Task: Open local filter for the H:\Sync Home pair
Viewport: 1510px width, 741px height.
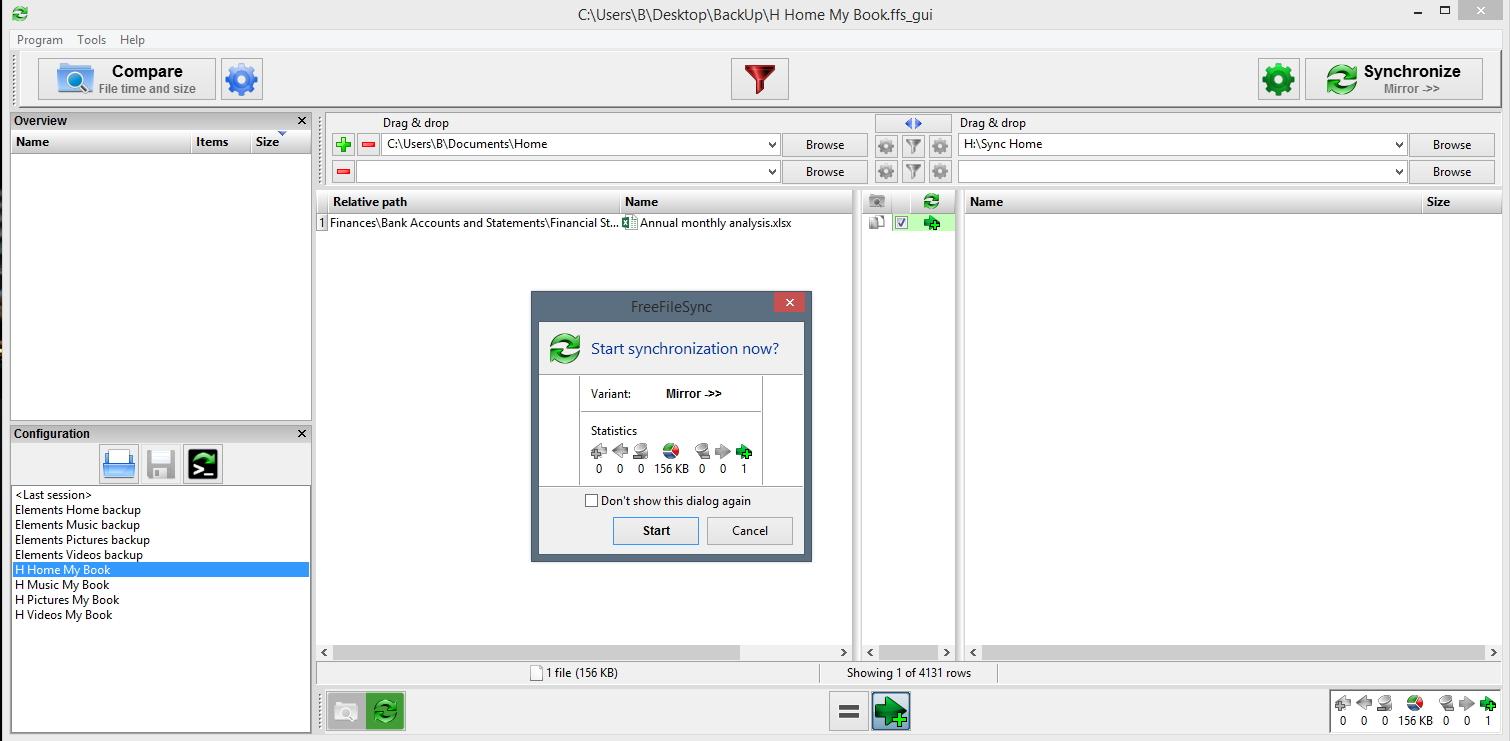Action: 913,145
